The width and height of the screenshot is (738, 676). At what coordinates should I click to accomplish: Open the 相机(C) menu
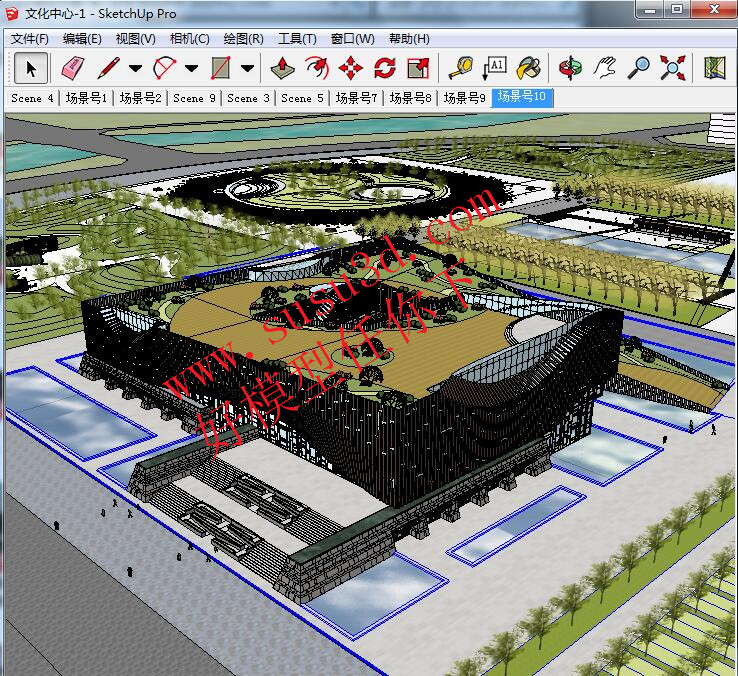click(x=190, y=39)
